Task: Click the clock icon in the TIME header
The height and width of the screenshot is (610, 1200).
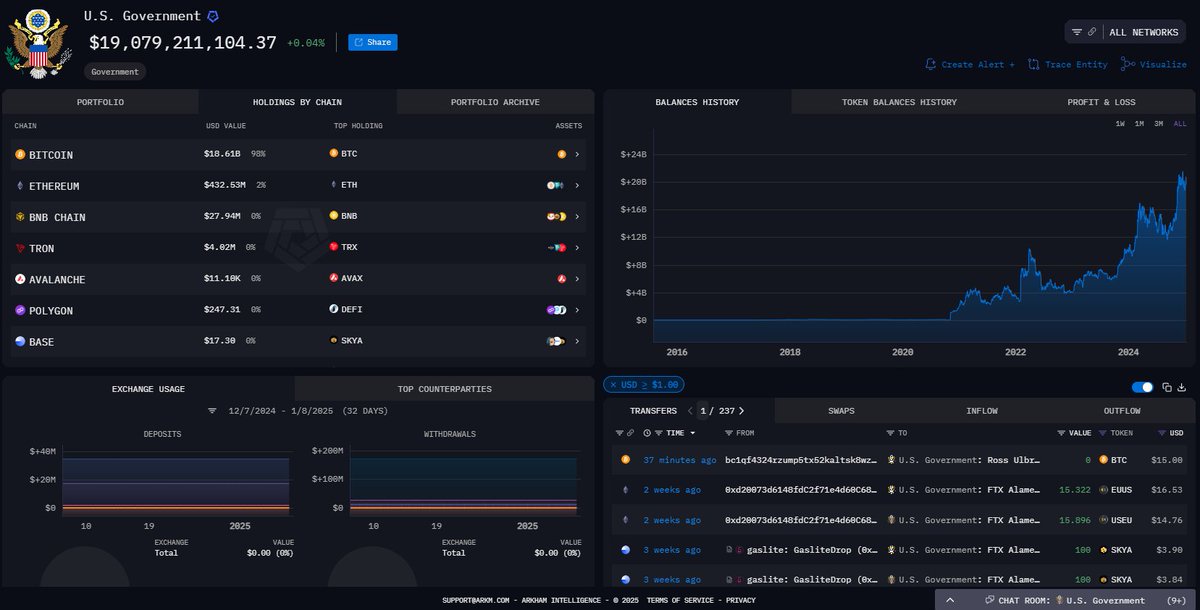Action: tap(648, 433)
